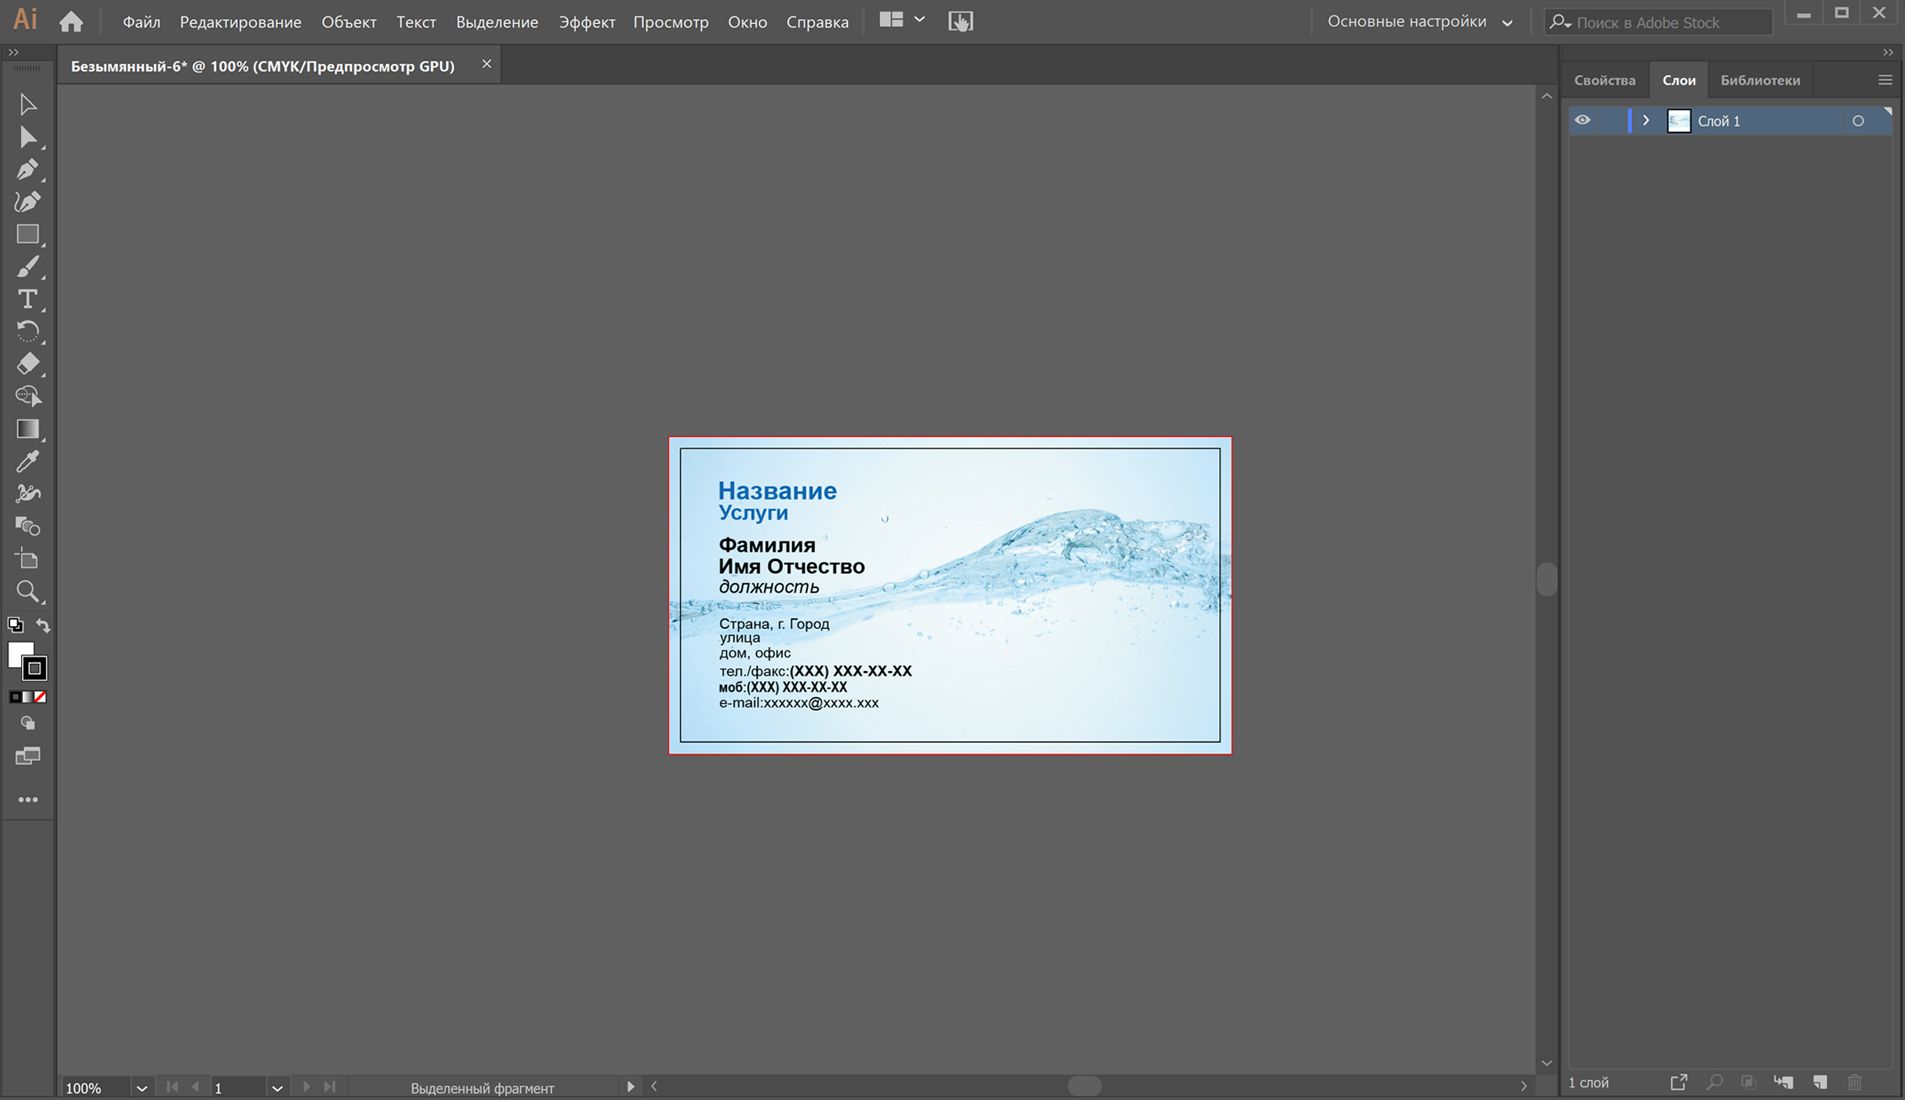The height and width of the screenshot is (1100, 1905).
Task: Select the Direct Selection tool
Action: tap(27, 138)
